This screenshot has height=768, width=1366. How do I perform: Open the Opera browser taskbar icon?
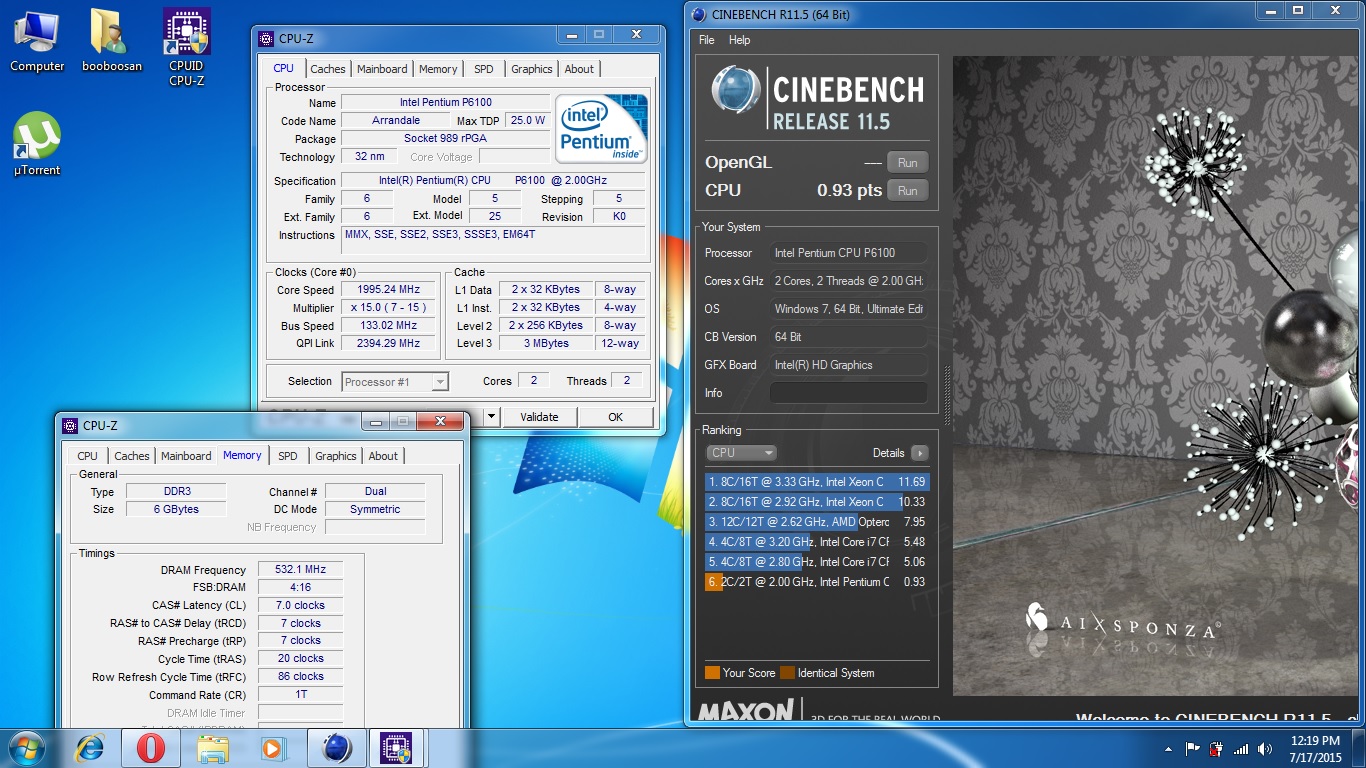pos(151,748)
